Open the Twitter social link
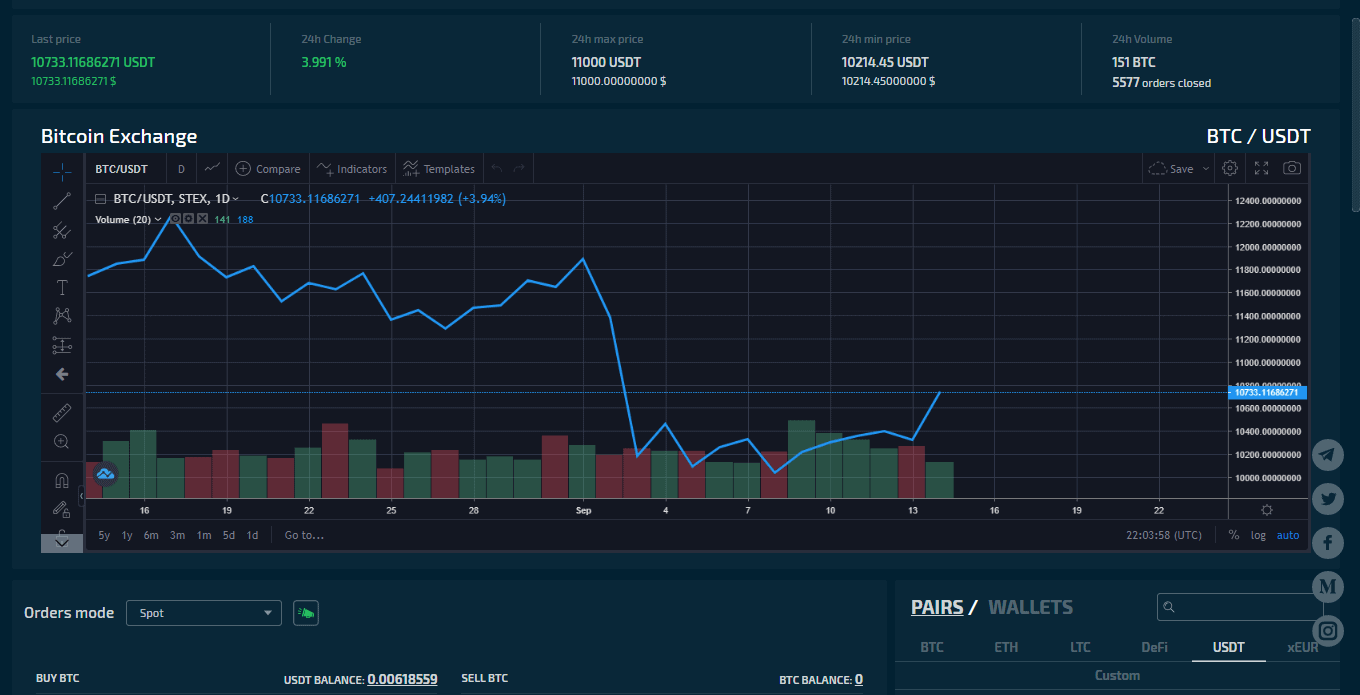 pos(1328,499)
